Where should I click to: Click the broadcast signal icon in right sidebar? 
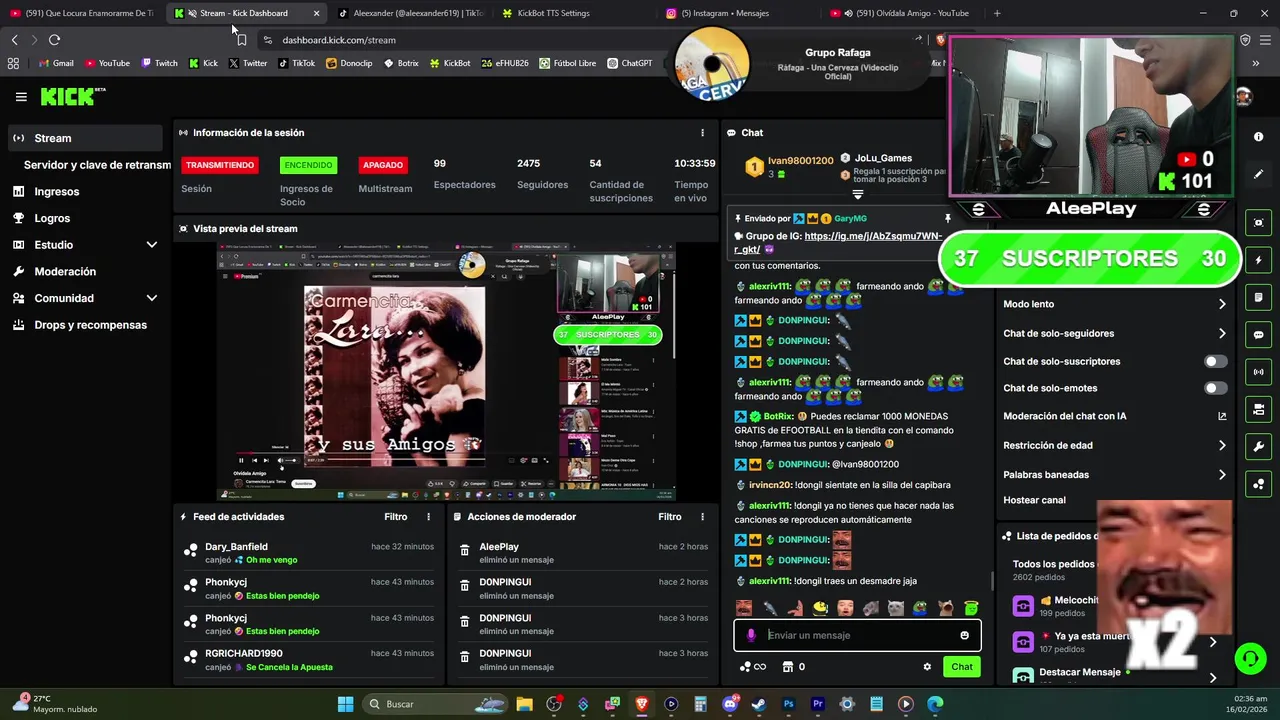coord(1258,372)
